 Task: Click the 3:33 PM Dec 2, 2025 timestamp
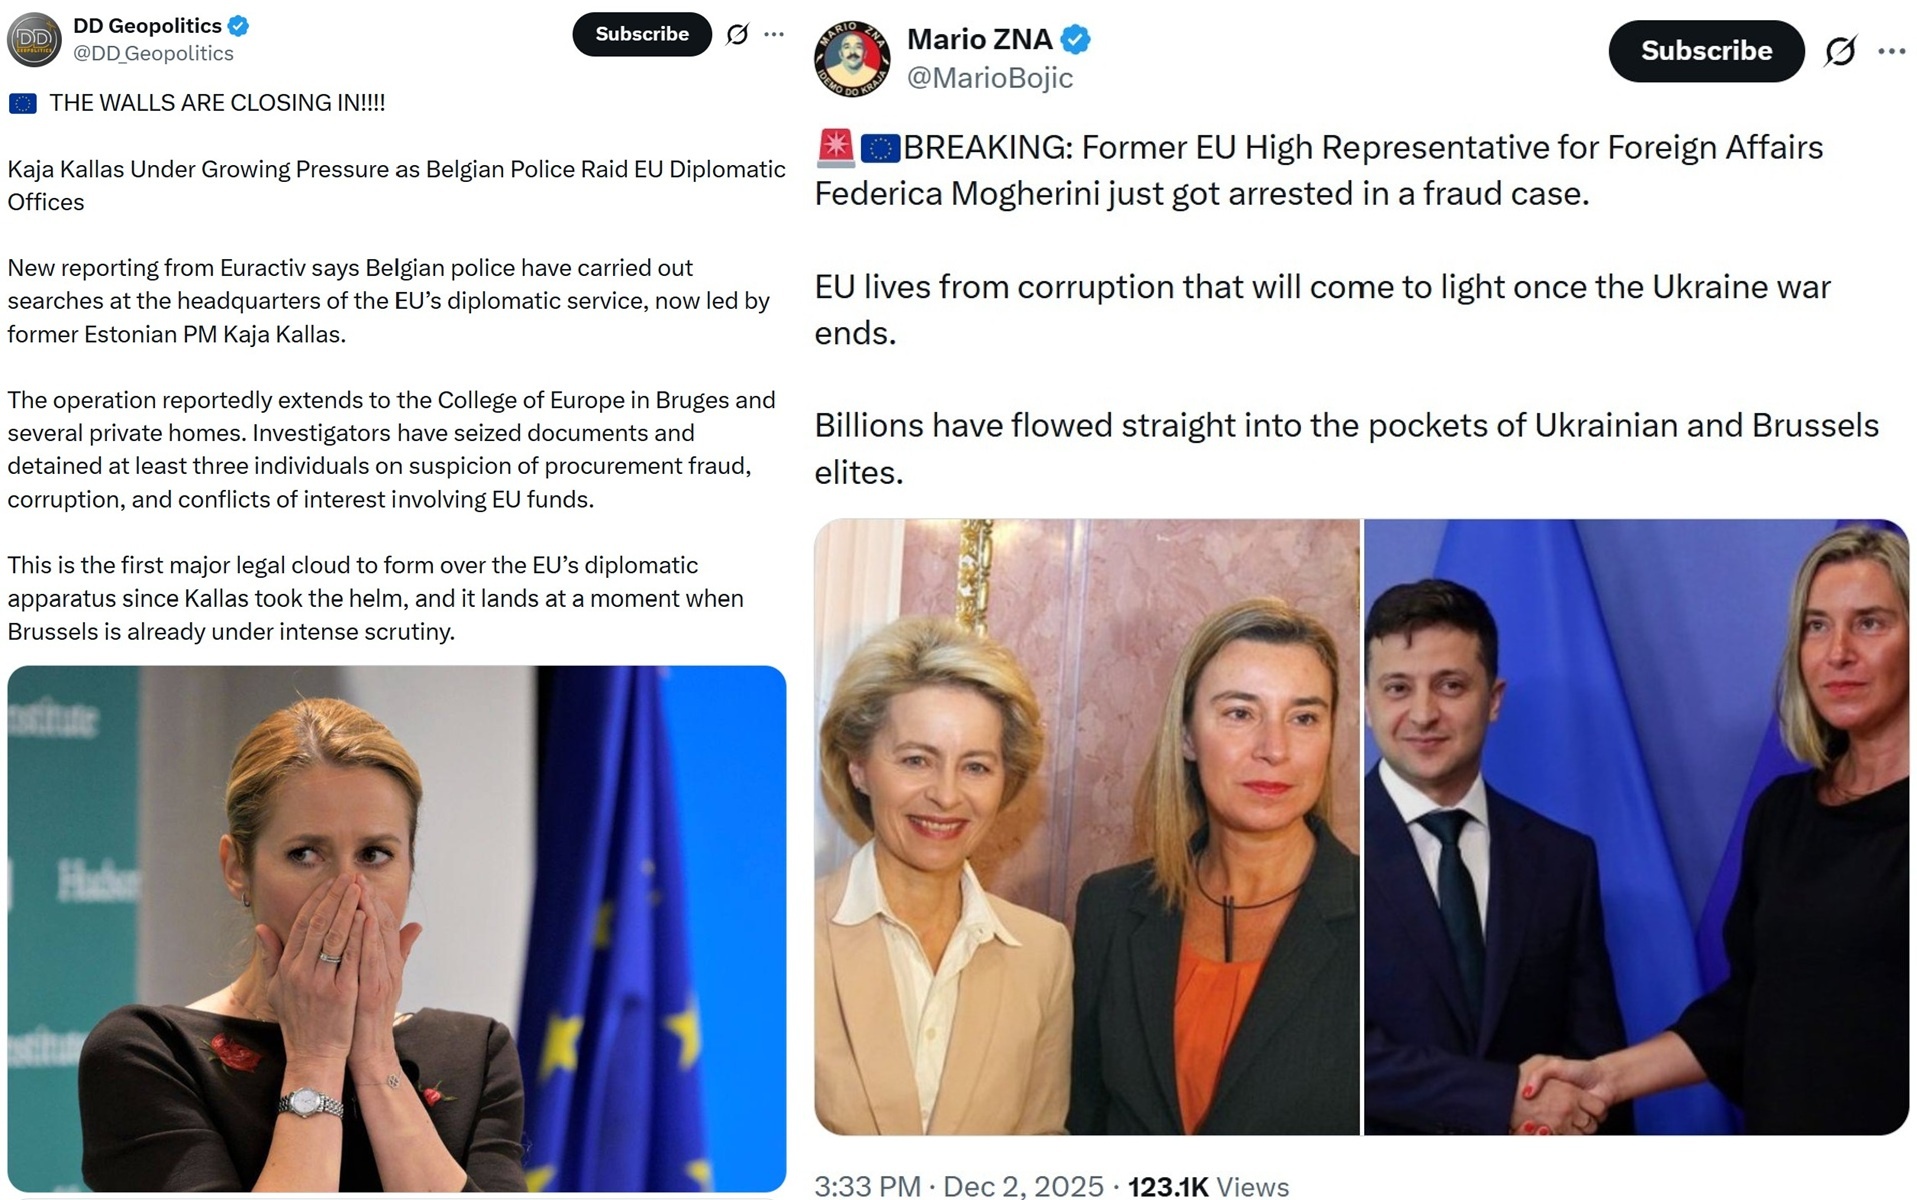coord(958,1186)
